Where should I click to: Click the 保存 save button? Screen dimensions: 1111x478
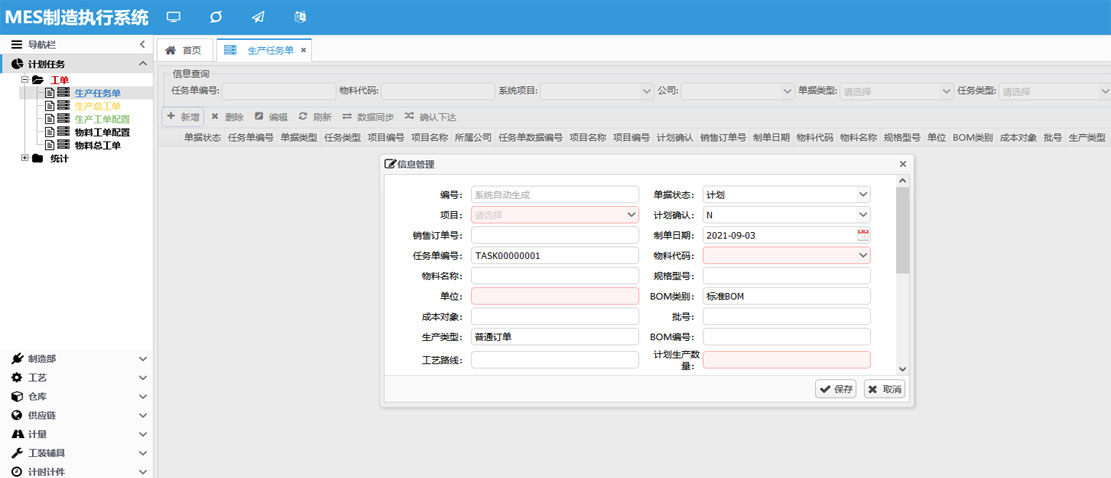pyautogui.click(x=836, y=389)
